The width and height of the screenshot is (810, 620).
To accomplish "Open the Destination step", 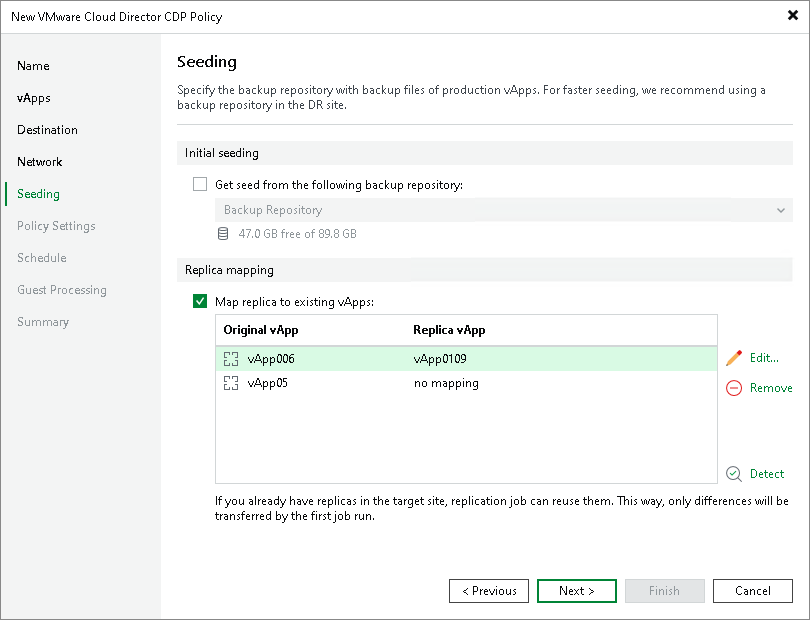I will tap(48, 130).
